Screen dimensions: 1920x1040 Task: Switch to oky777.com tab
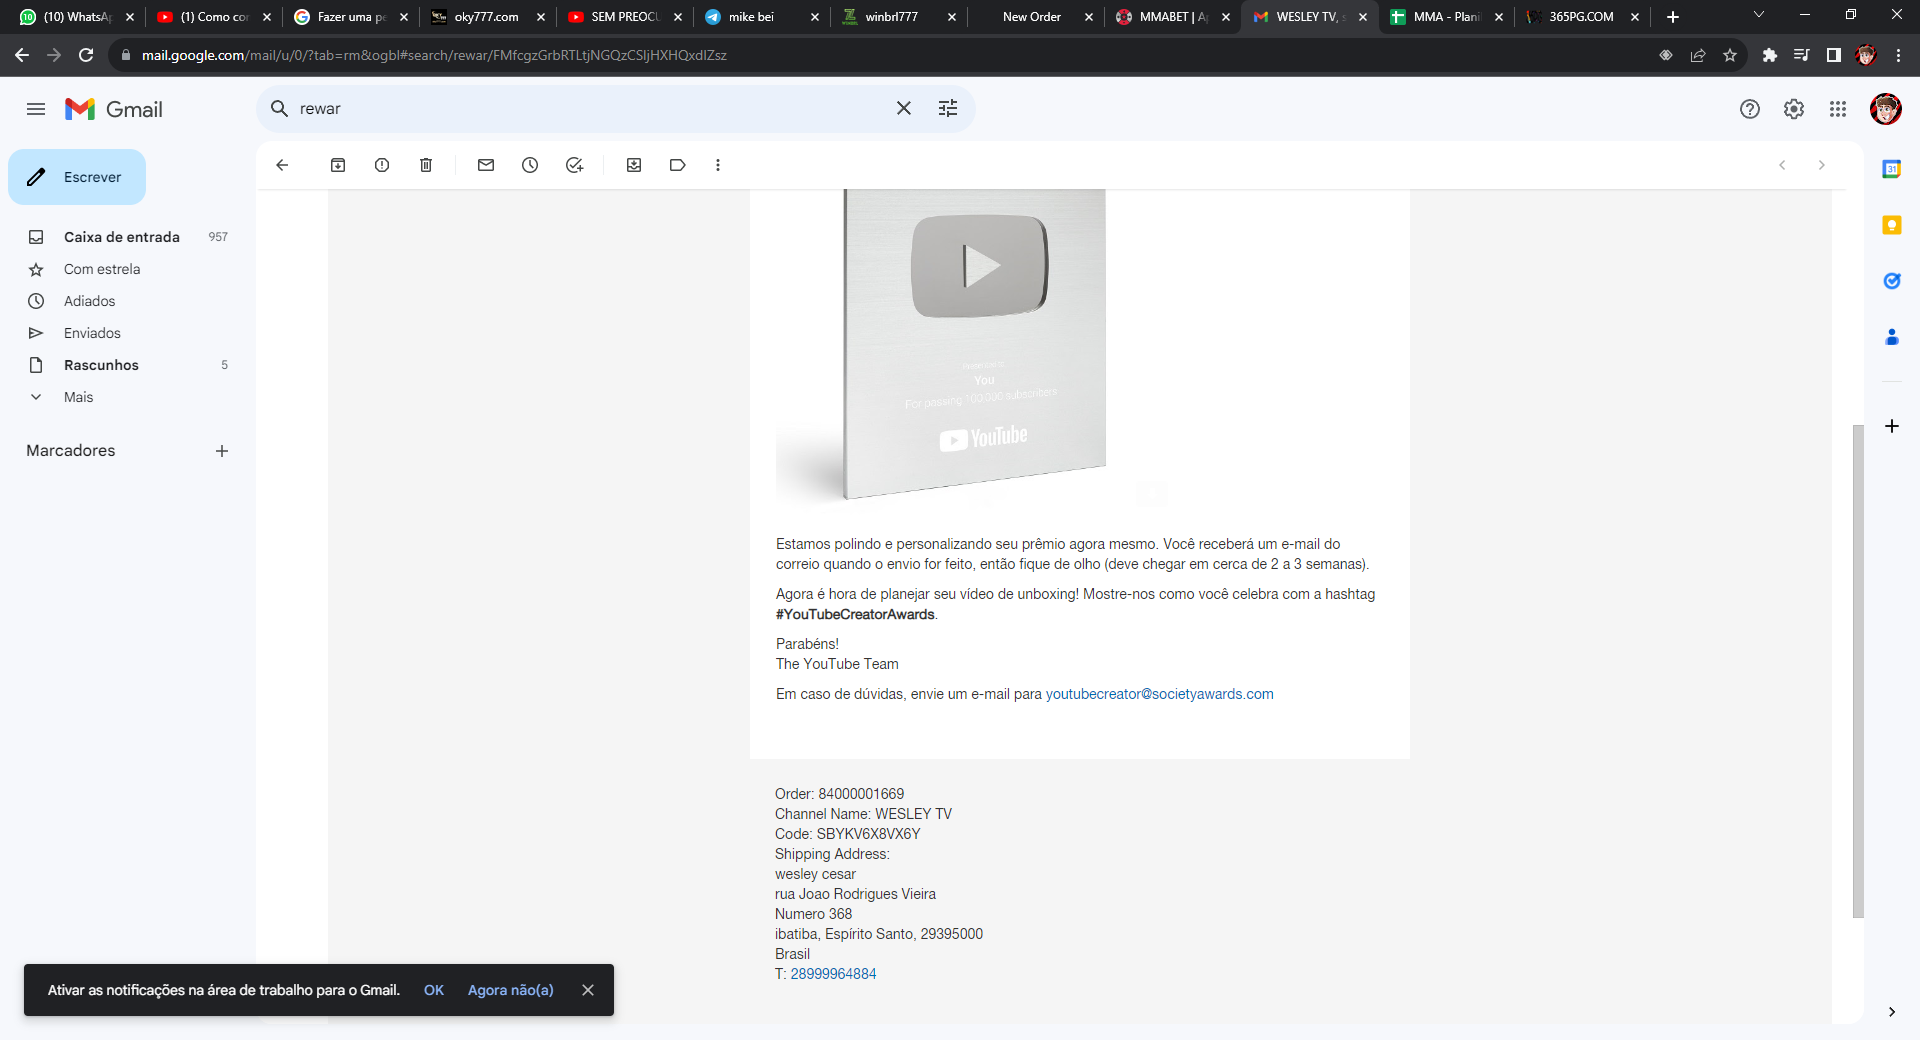(x=487, y=17)
